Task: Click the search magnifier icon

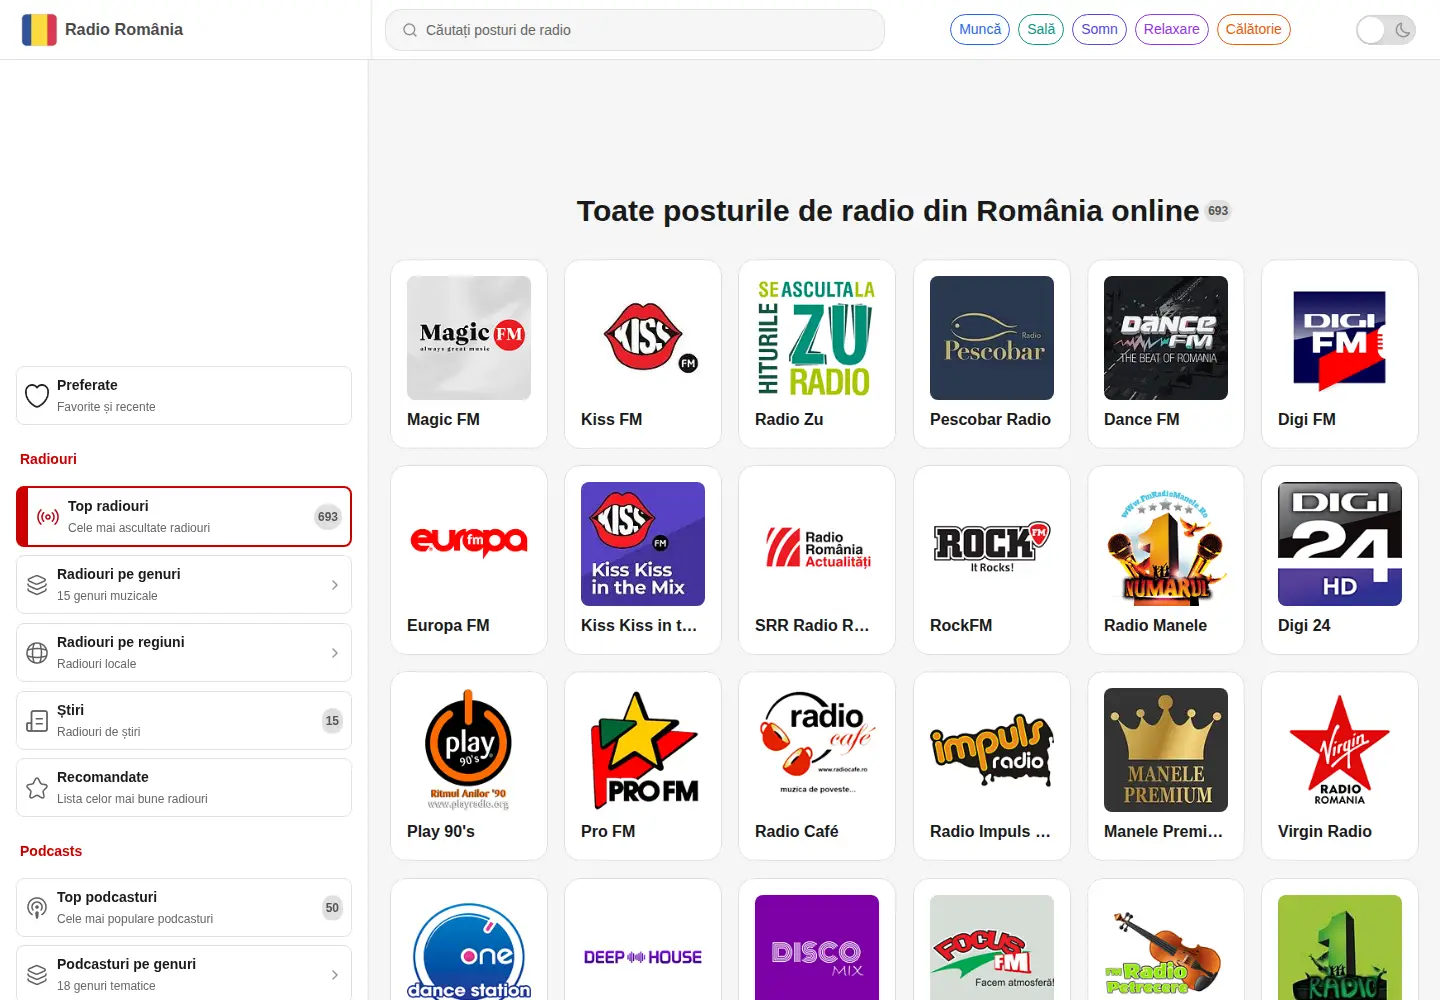Action: [410, 30]
